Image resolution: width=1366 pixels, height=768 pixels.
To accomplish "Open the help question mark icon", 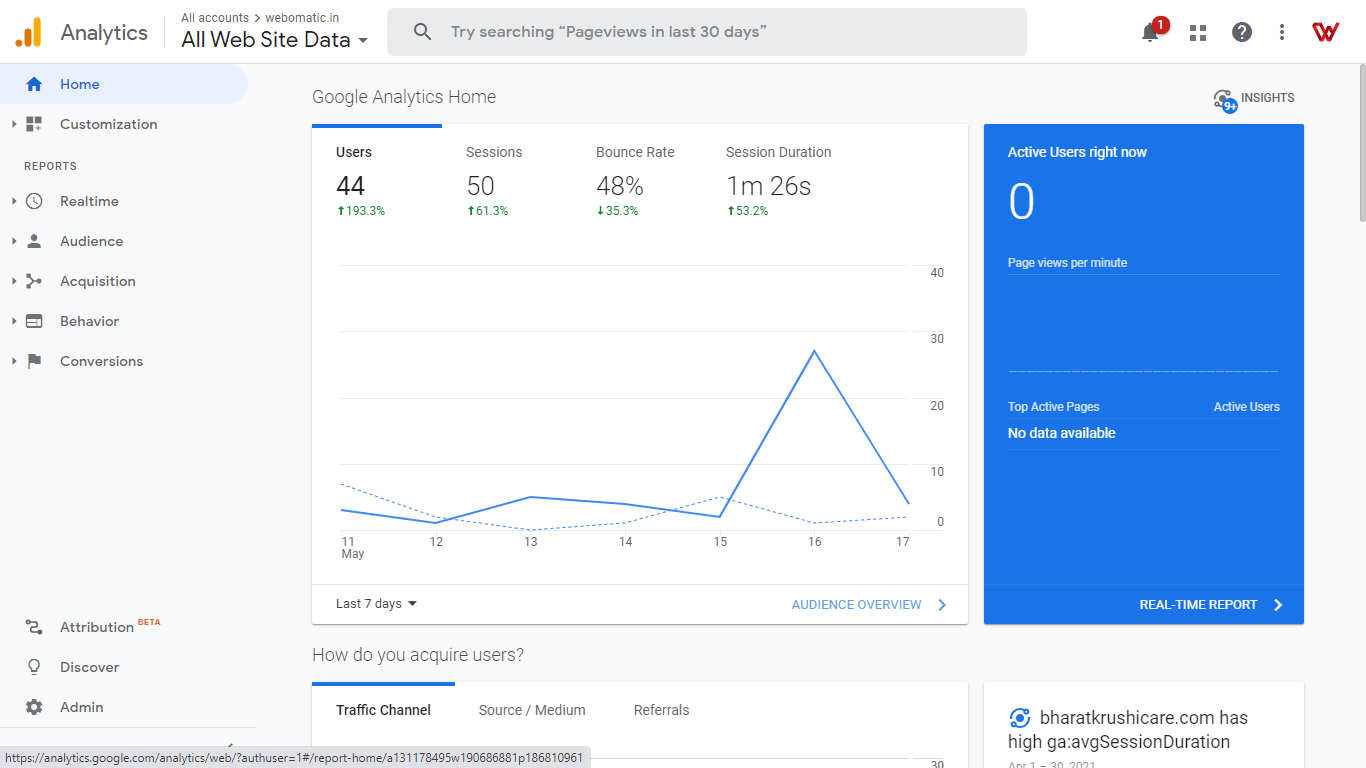I will pyautogui.click(x=1242, y=32).
